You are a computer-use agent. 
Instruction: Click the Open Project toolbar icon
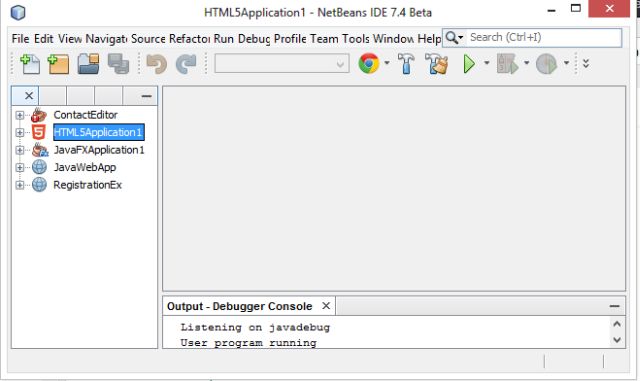89,64
